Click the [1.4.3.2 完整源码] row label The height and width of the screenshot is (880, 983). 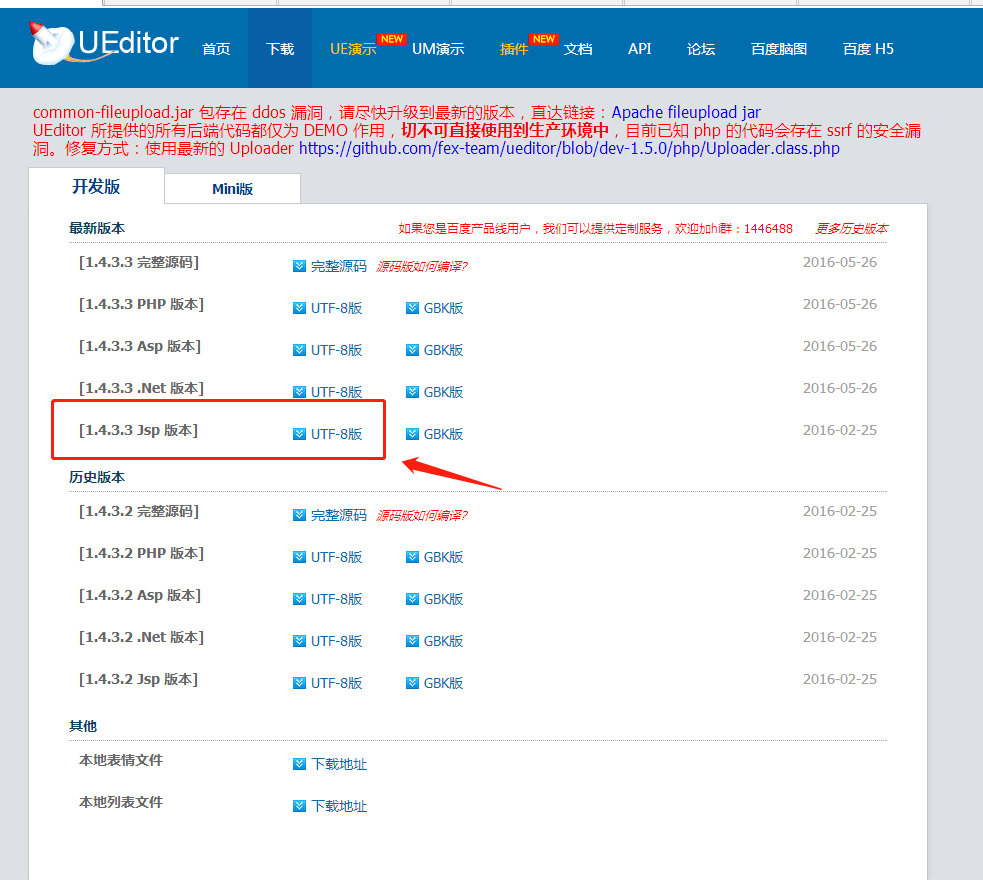[139, 511]
